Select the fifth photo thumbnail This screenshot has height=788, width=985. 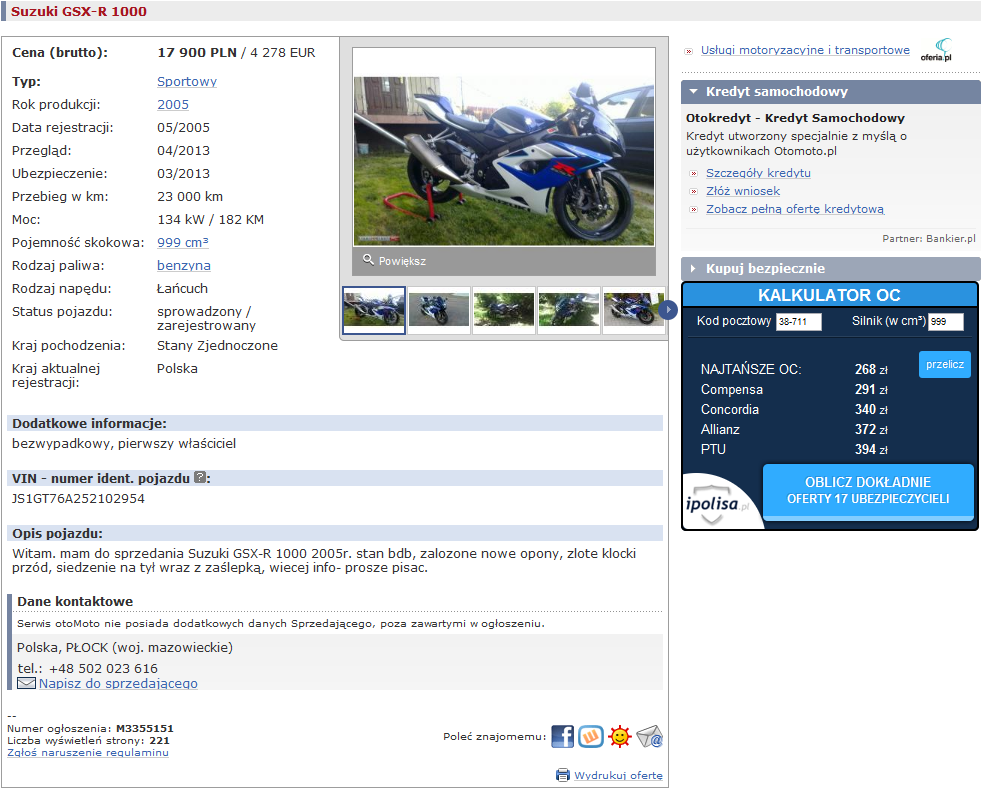click(x=633, y=310)
